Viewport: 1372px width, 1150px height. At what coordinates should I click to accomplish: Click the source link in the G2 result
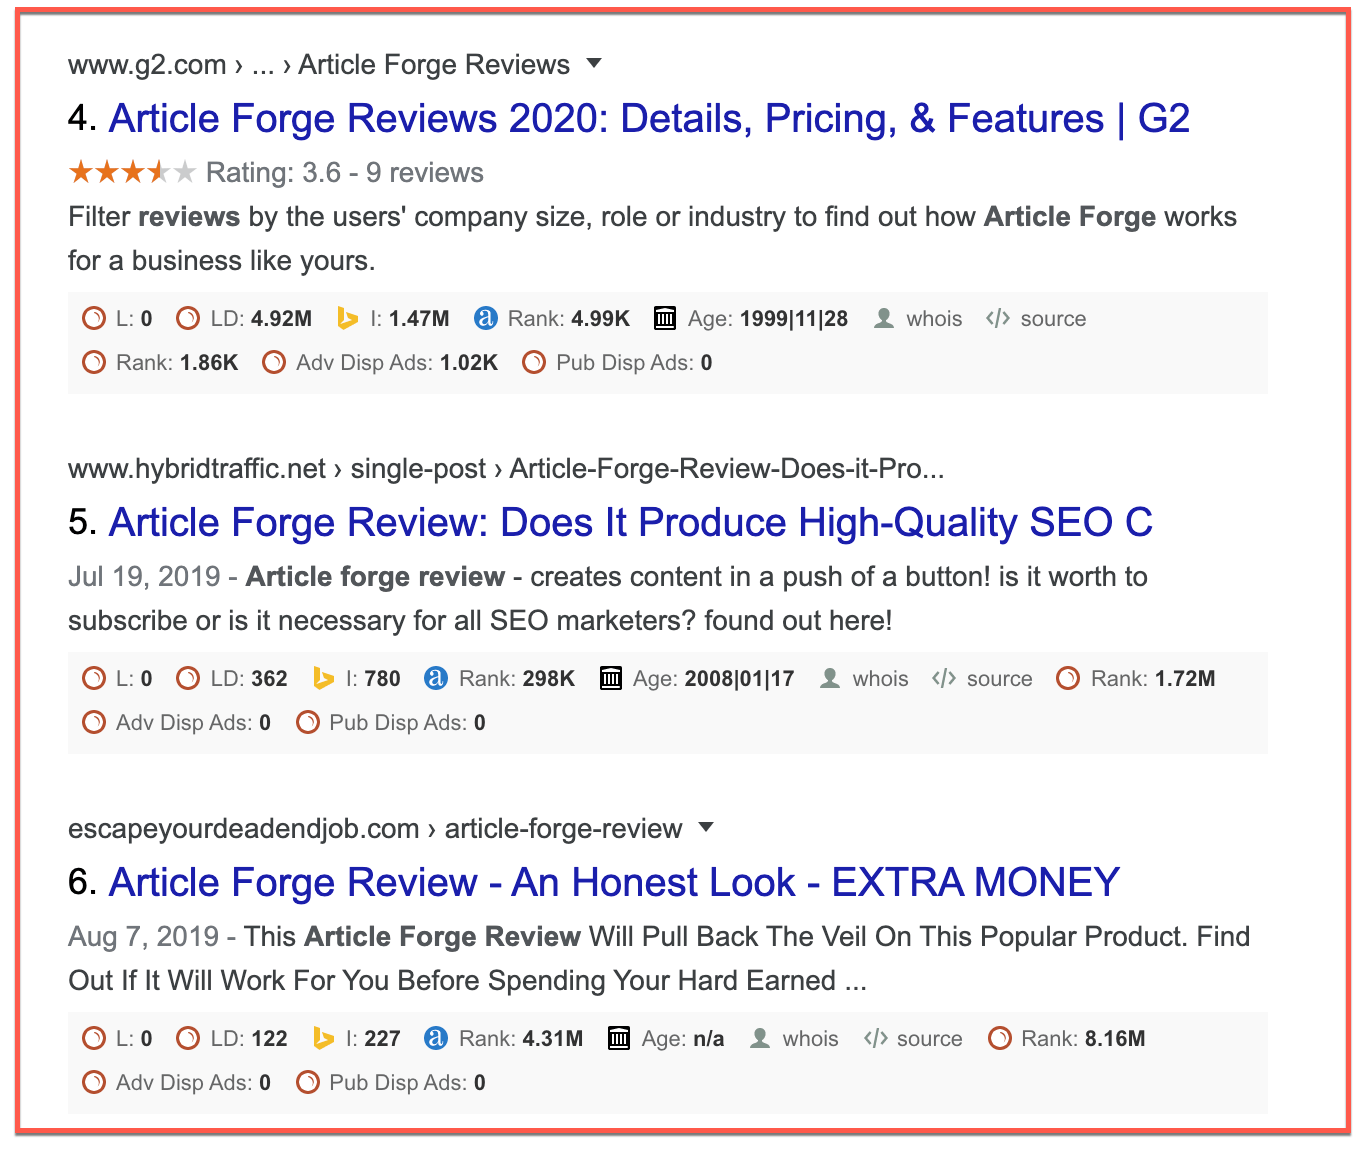1053,319
